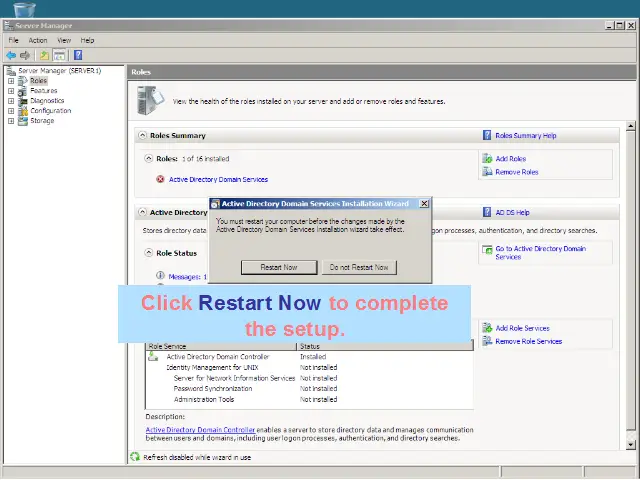Image resolution: width=640 pixels, height=480 pixels.
Task: Click the red error icon beside Active Directory Domain Services
Action: [x=160, y=179]
